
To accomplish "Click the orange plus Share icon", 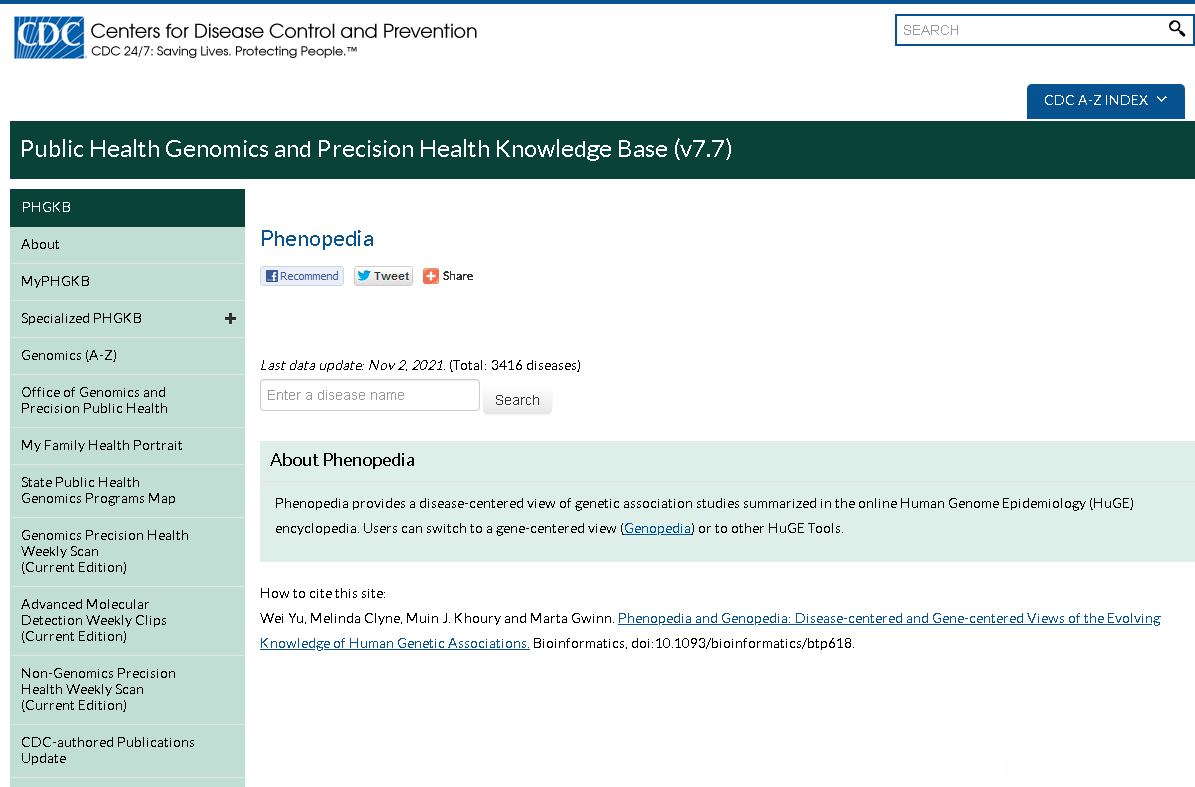I will (431, 276).
